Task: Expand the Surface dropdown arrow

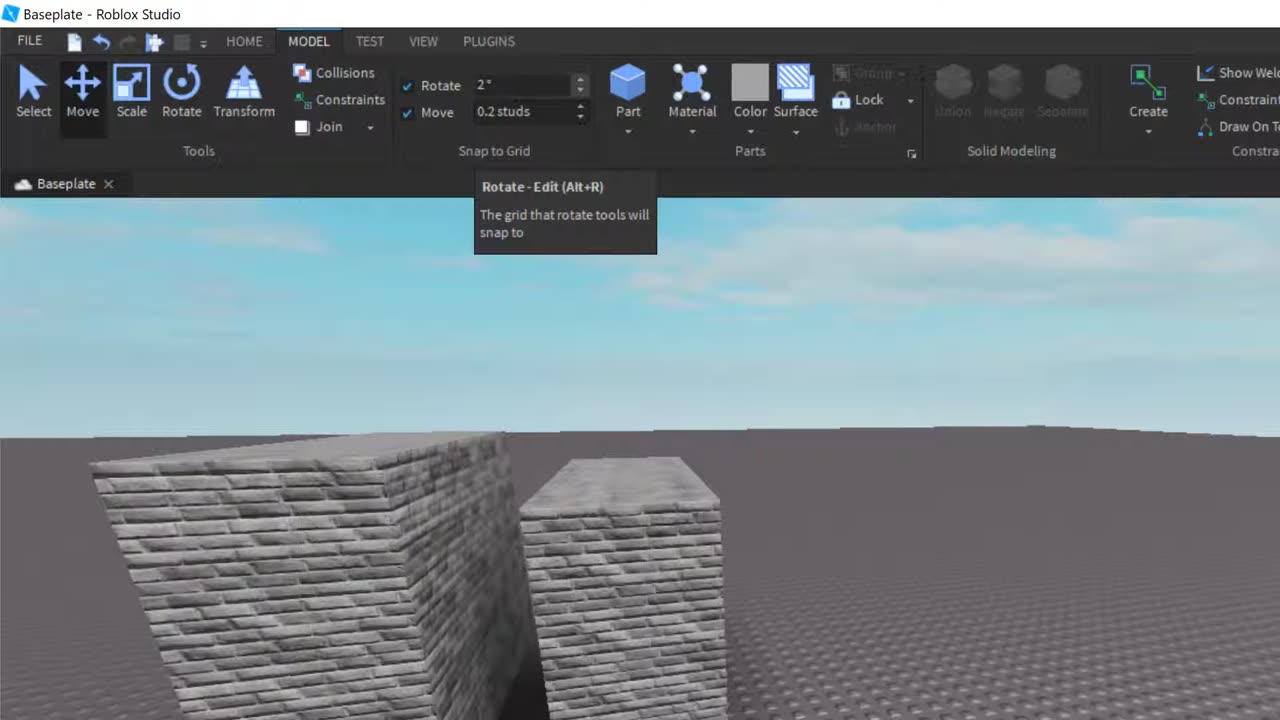Action: pos(796,131)
